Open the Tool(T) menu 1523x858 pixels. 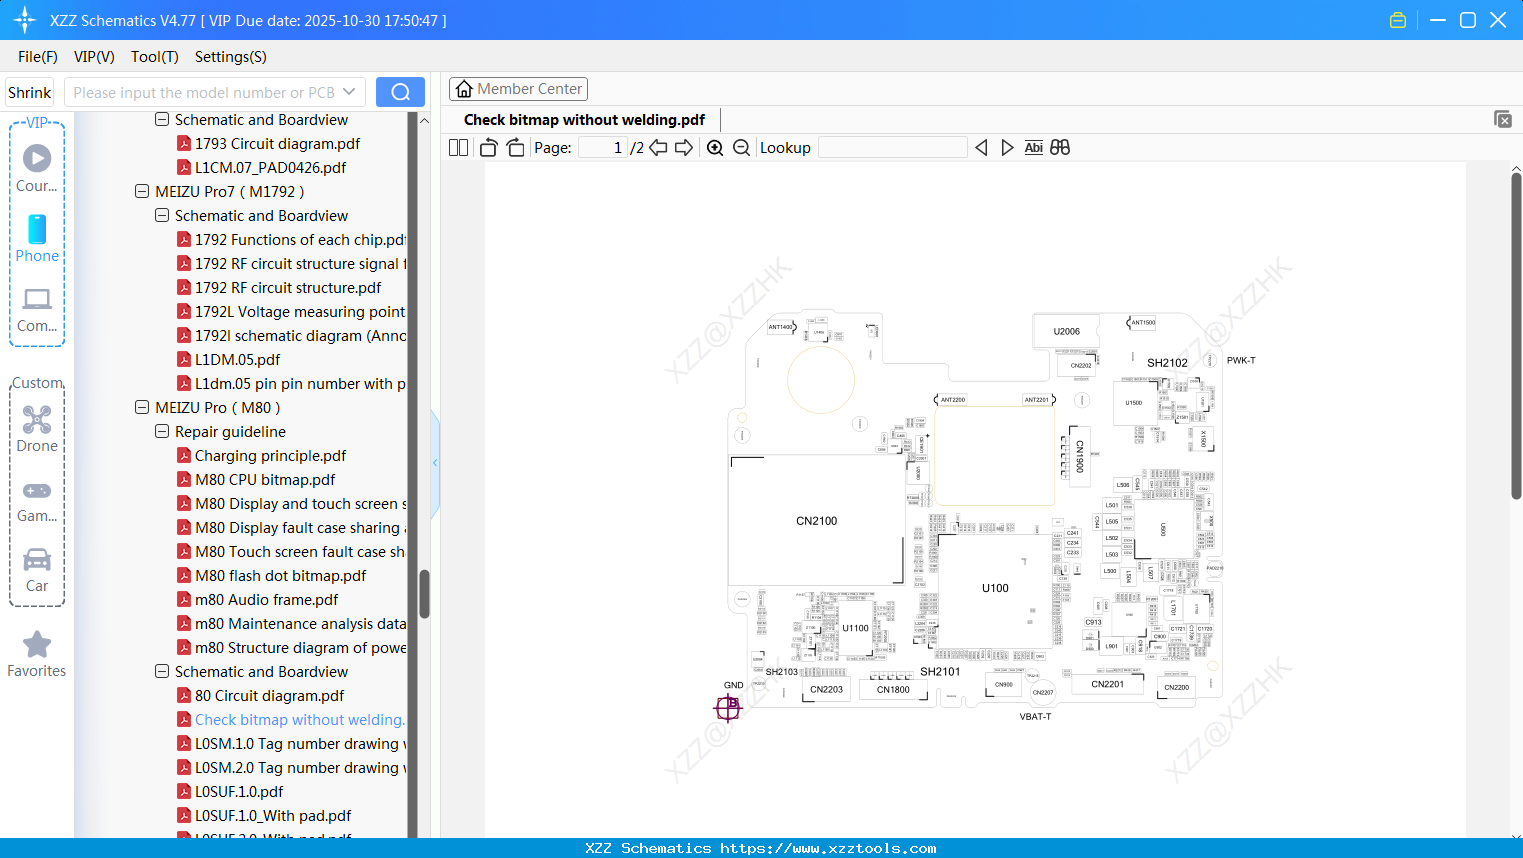point(155,57)
